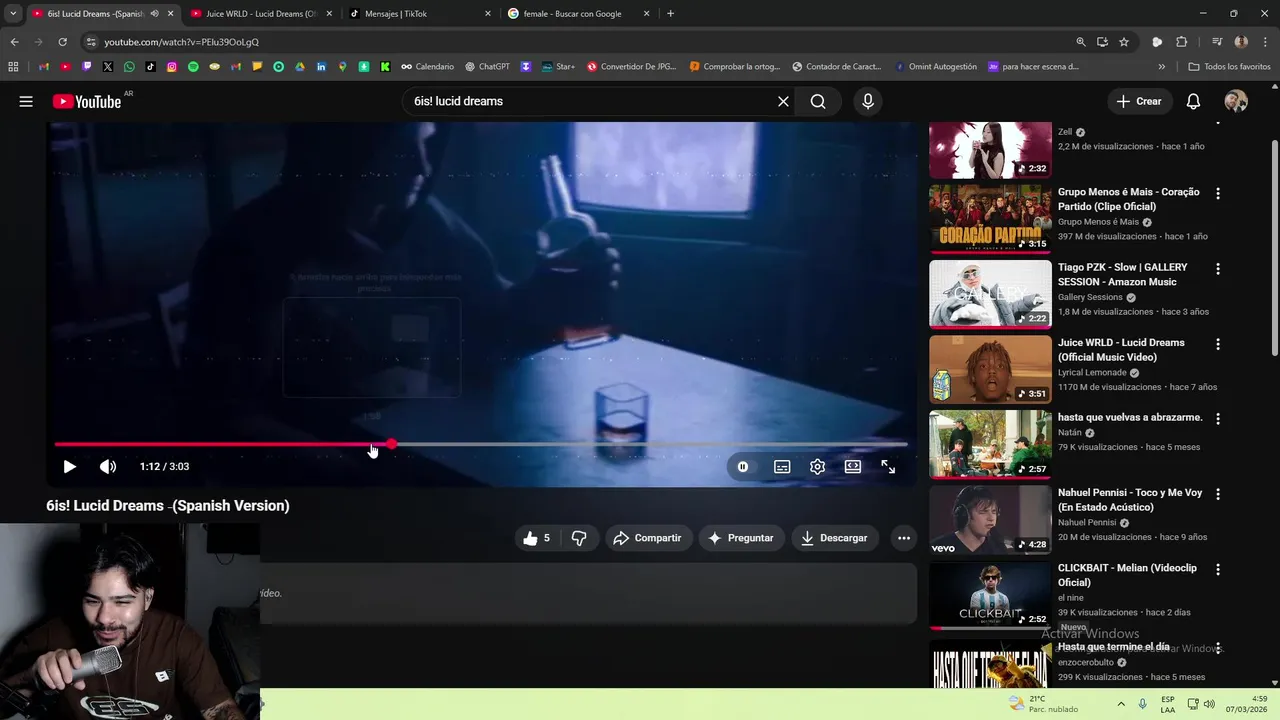The image size is (1280, 720).
Task: Open ChatGPT bookmark
Action: click(x=487, y=67)
